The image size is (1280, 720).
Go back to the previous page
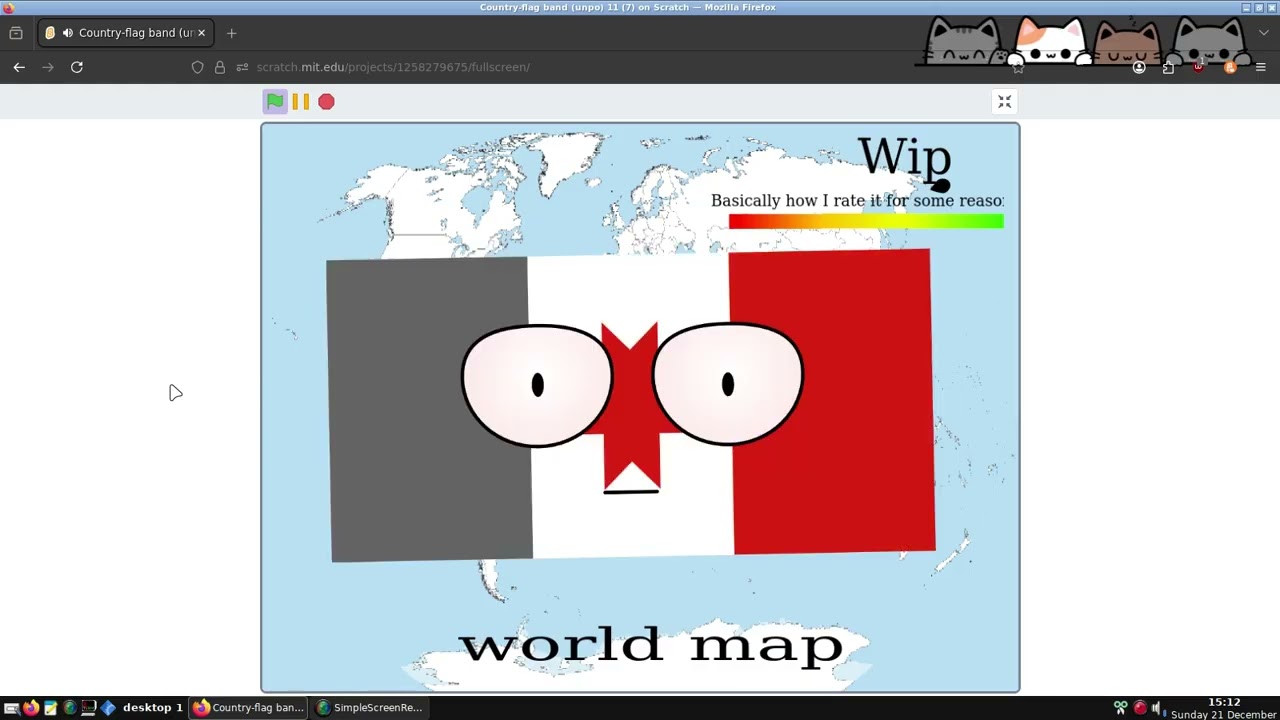tap(19, 67)
